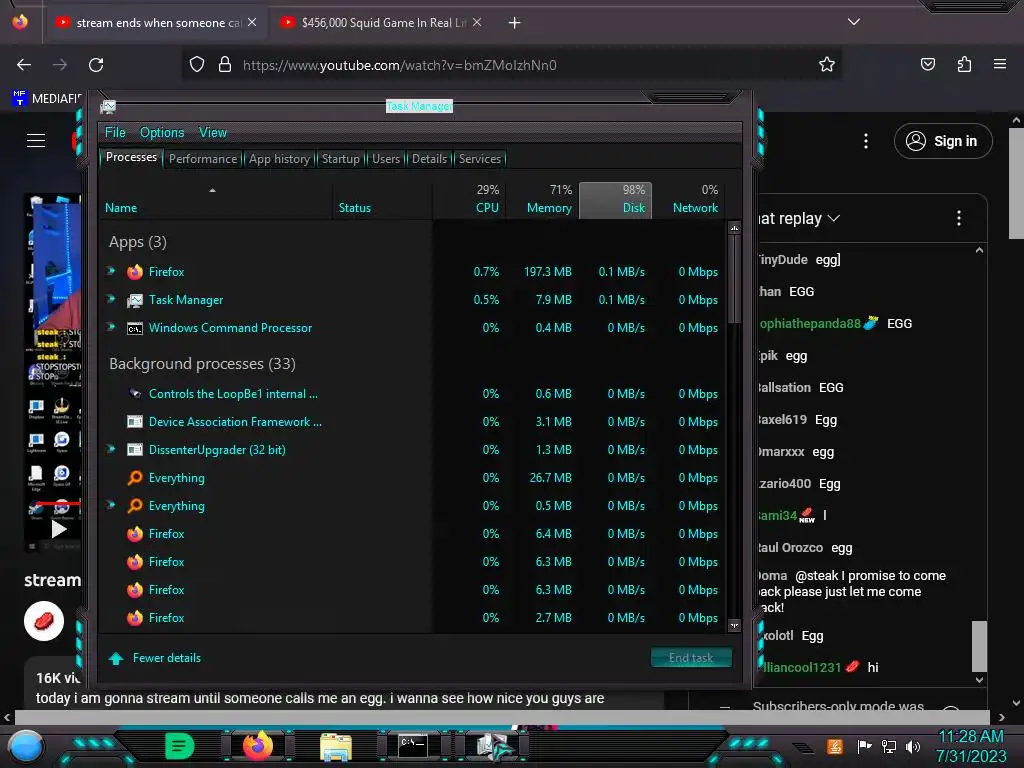Viewport: 1024px width, 768px height.
Task: Expand the DissenterUpgrader (32 bit) process
Action: tap(112, 449)
